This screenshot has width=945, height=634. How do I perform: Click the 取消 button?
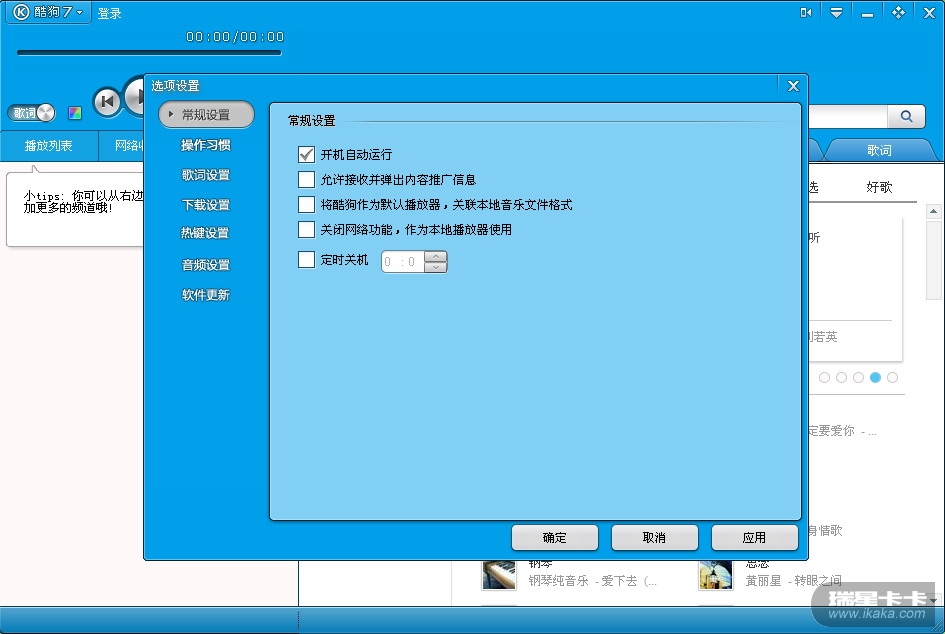coord(655,538)
